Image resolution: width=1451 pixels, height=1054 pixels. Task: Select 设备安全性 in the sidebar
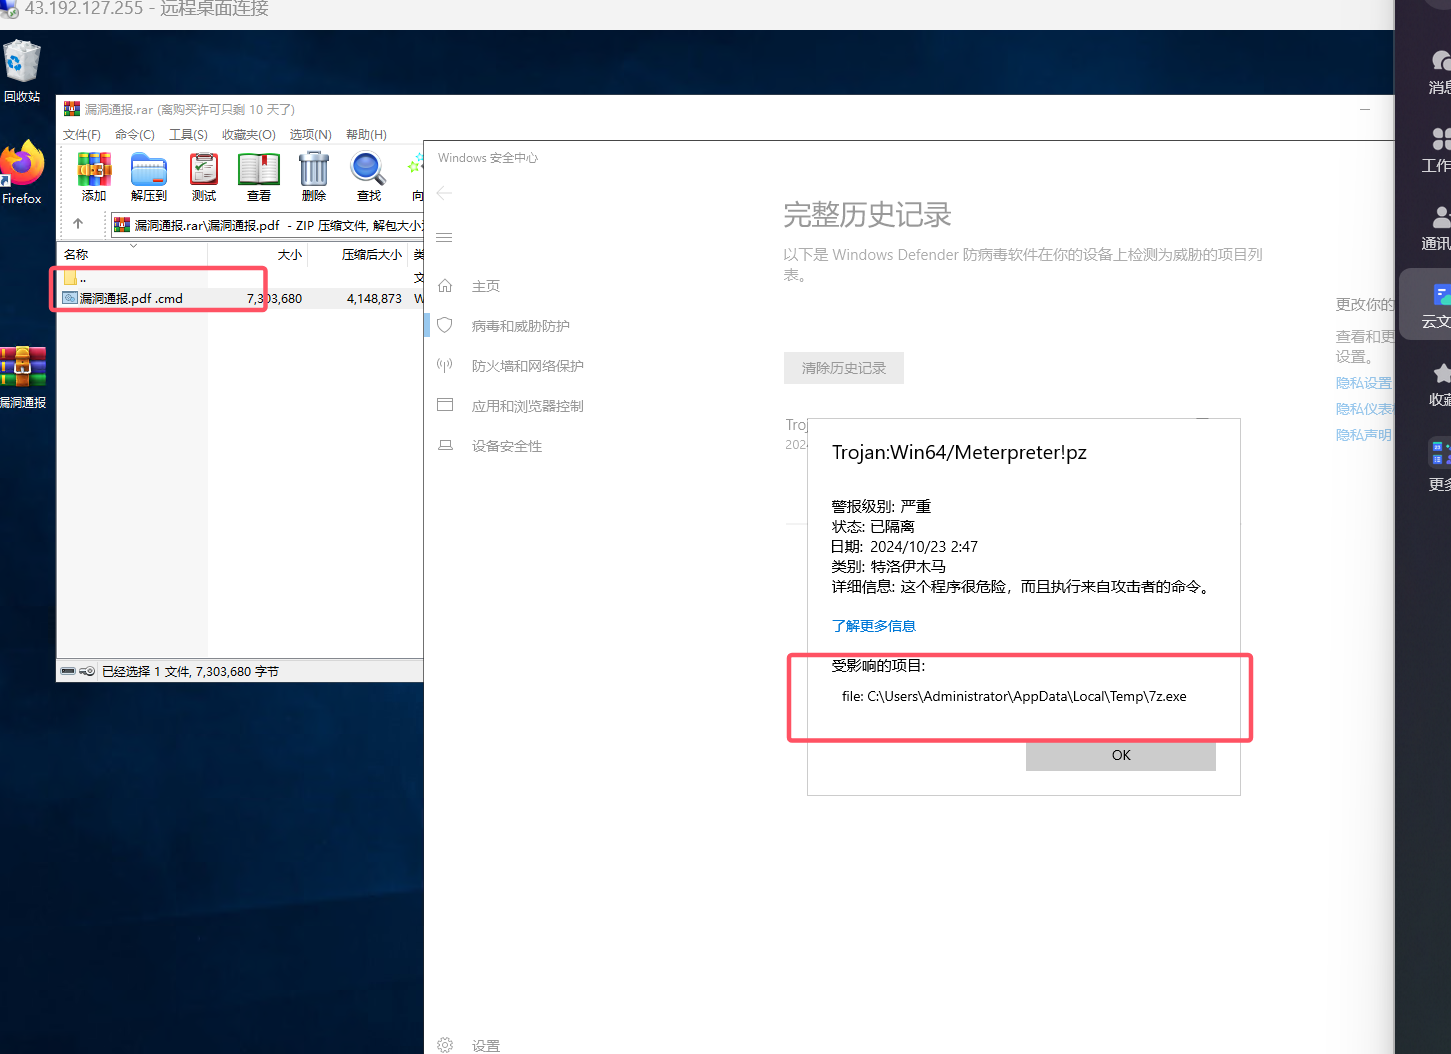point(507,446)
